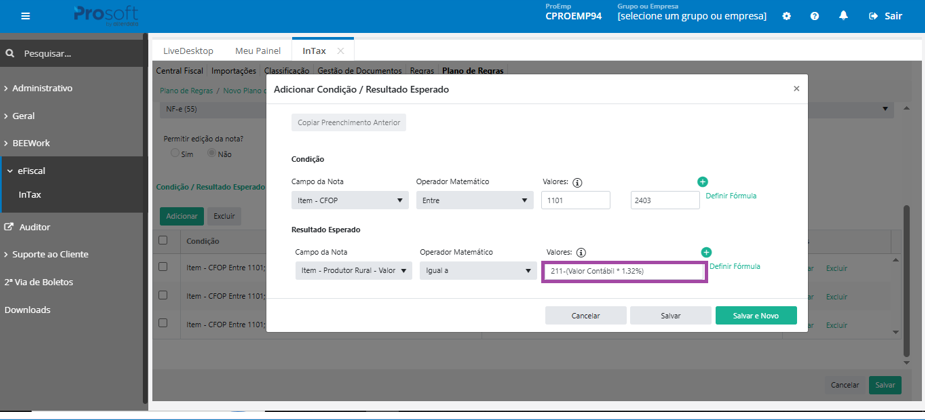This screenshot has height=420, width=925.
Task: Click info icon next to Resultado Valores
Action: click(x=581, y=252)
